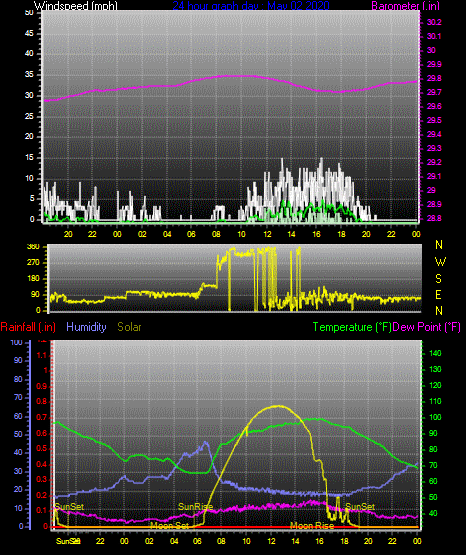466x555 pixels.
Task: Click temperature axis value '120'
Action: (435, 385)
